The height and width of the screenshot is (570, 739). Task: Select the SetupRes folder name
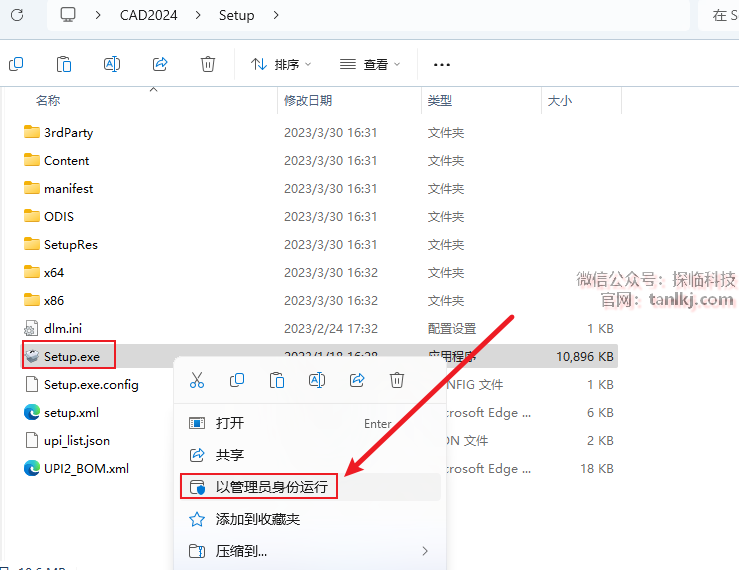click(x=71, y=245)
